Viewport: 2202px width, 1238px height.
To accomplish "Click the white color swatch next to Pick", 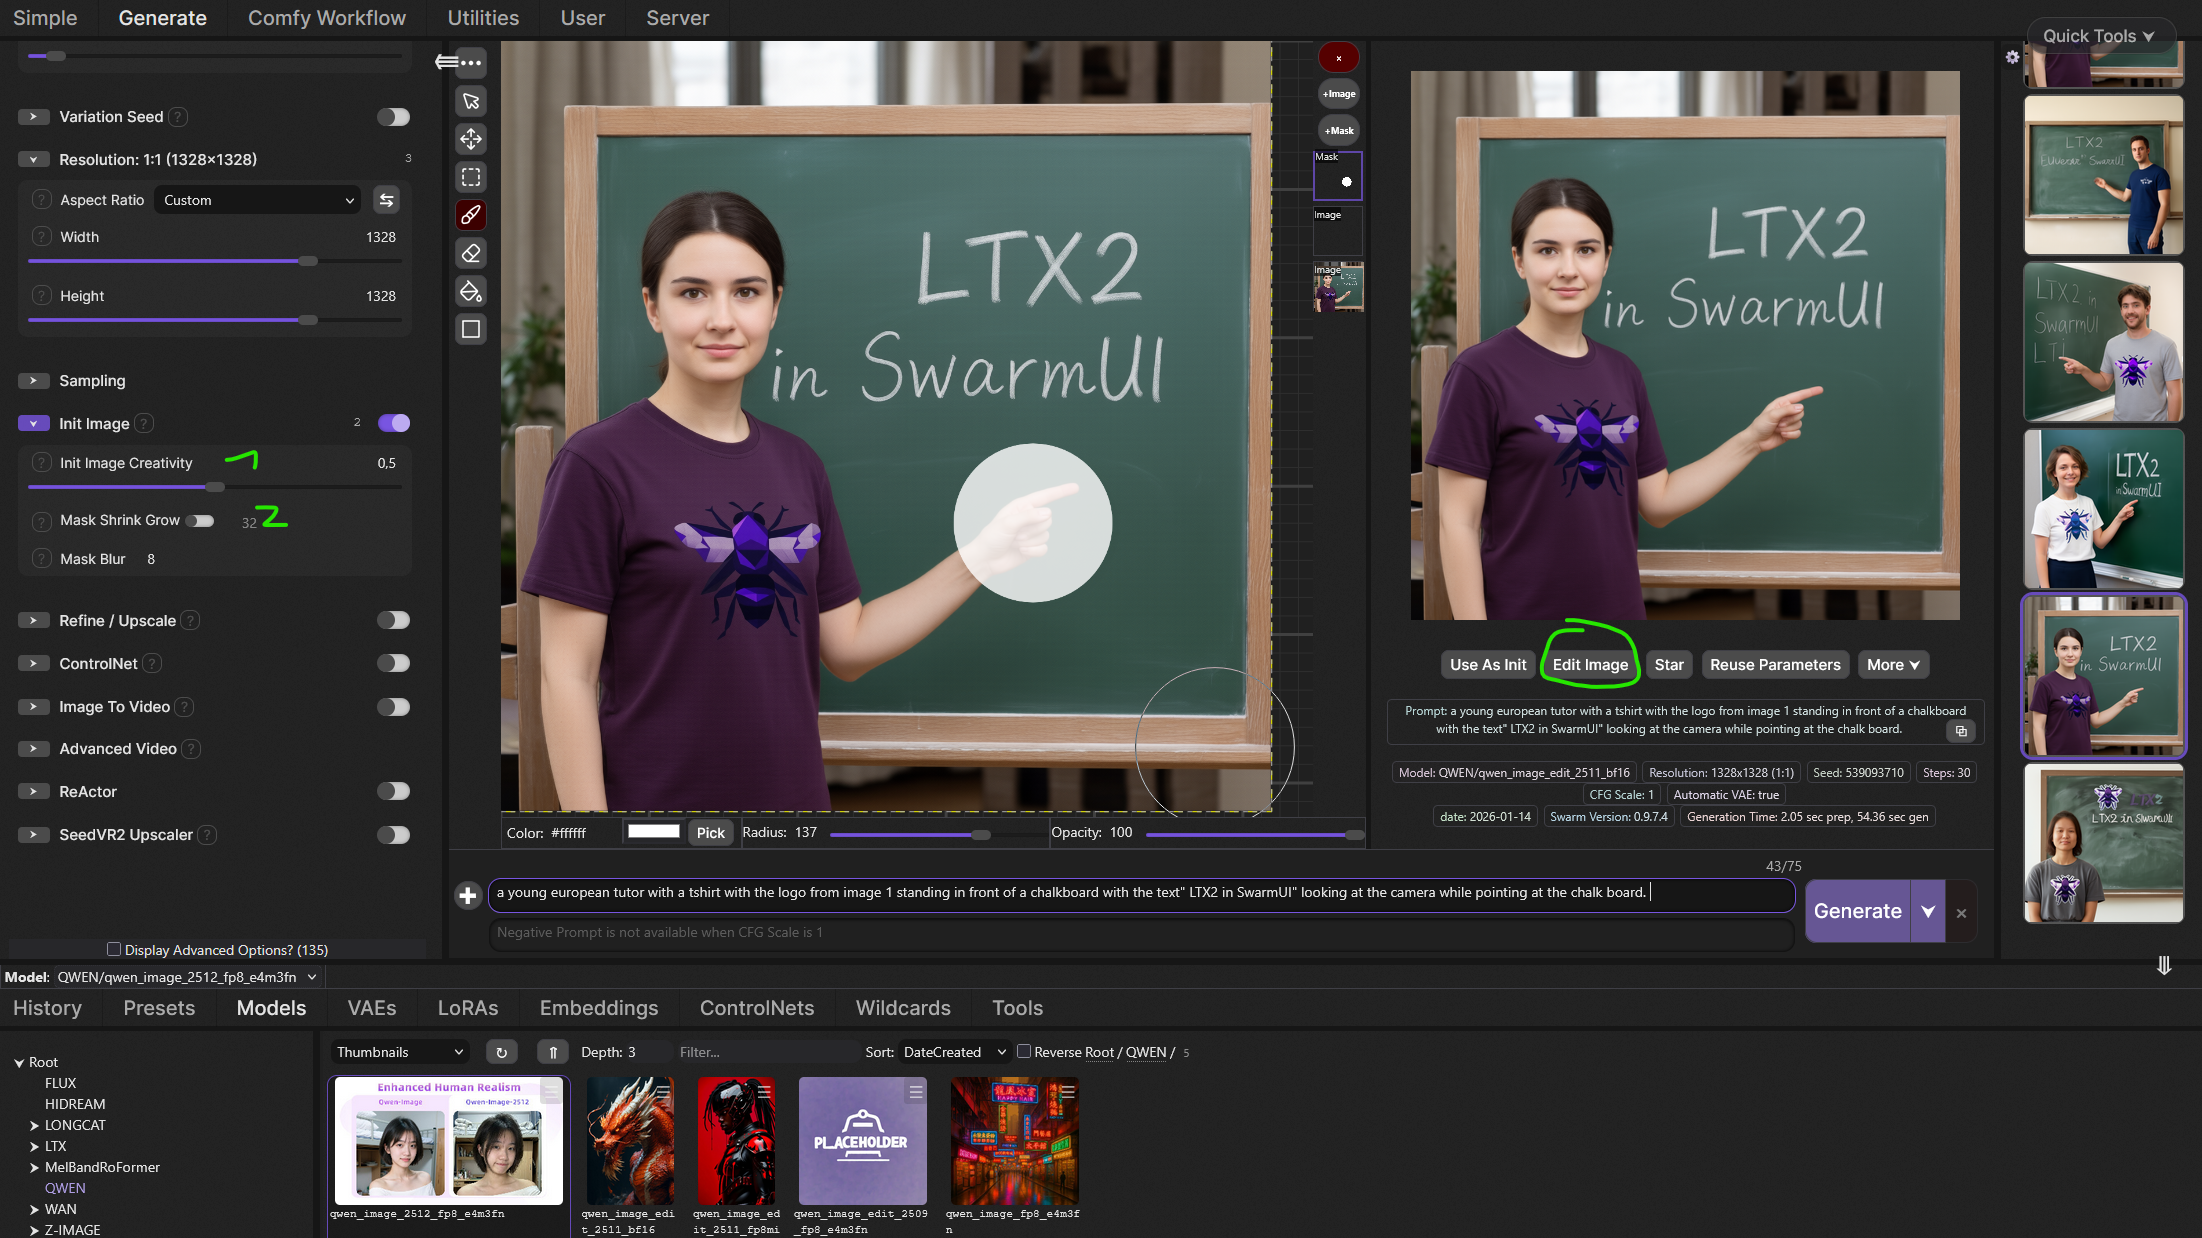I will click(x=653, y=832).
